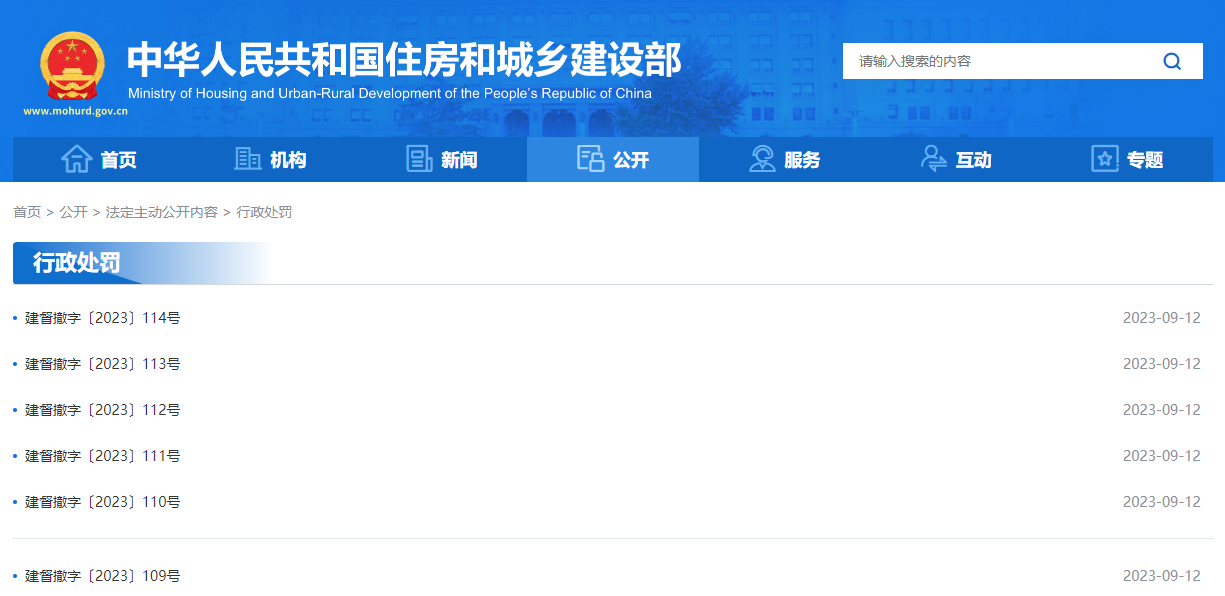The height and width of the screenshot is (596, 1225).
Task: Click the date in the 114号 row
Action: point(1161,318)
